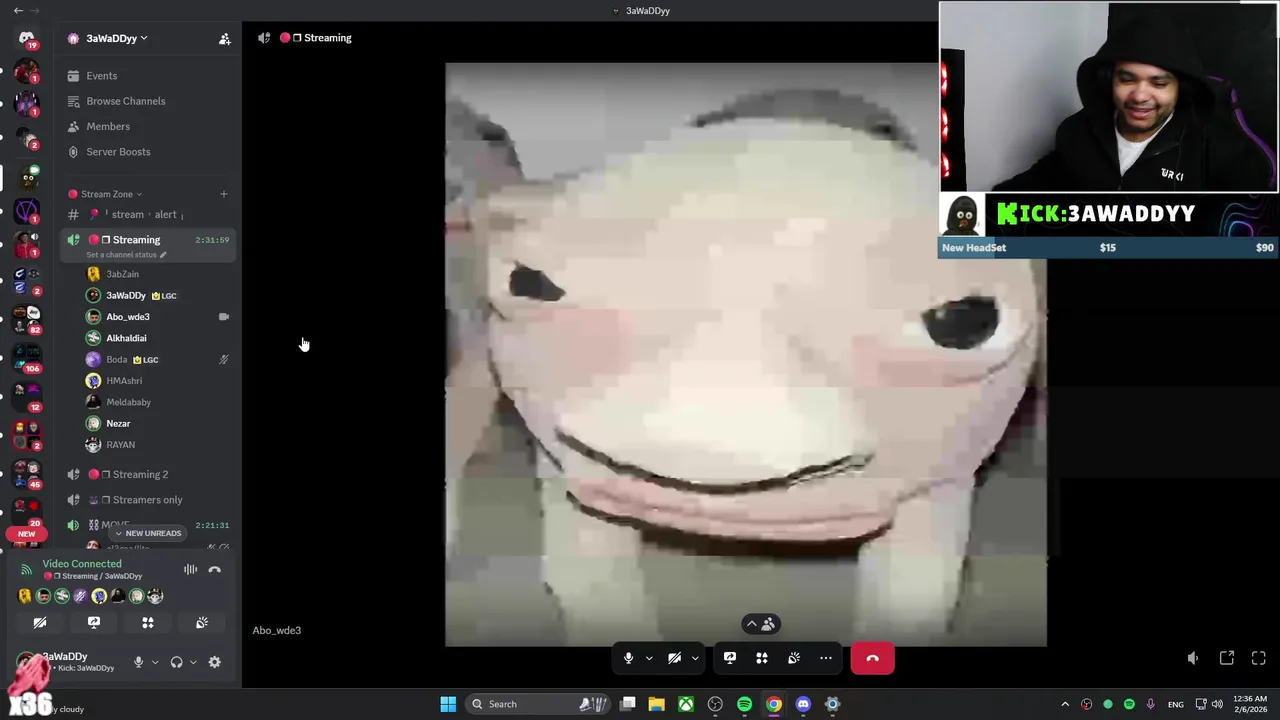Viewport: 1280px width, 720px height.
Task: Share screen from the left voice panel
Action: point(94,623)
